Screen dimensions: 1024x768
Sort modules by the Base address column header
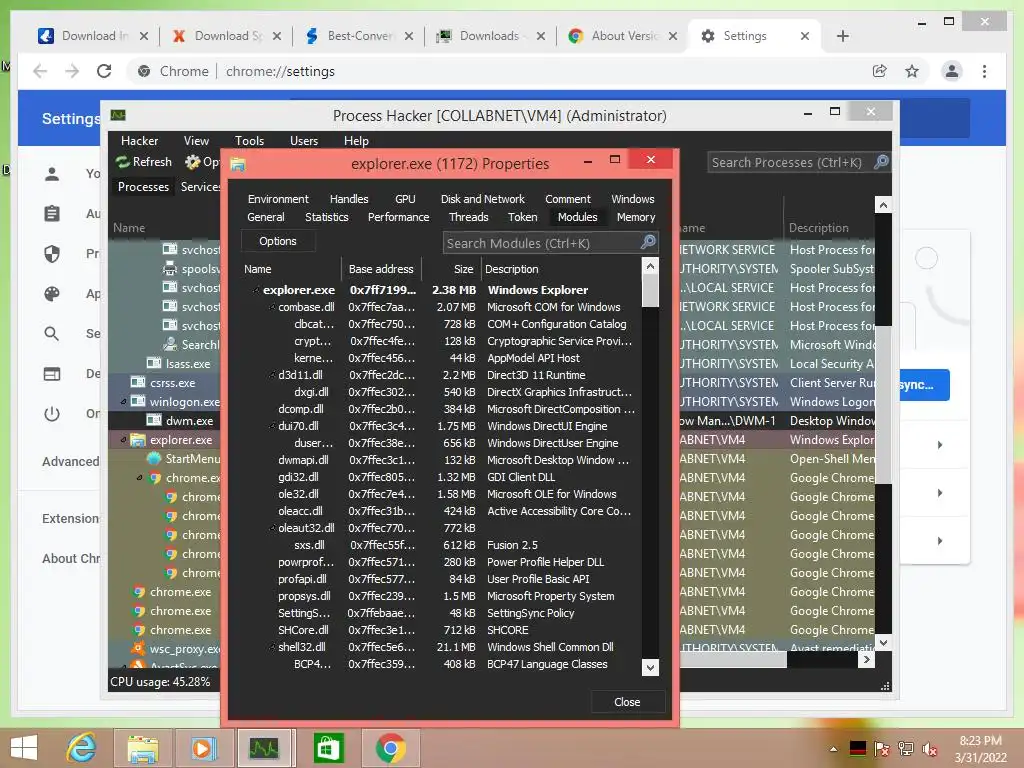pos(381,269)
